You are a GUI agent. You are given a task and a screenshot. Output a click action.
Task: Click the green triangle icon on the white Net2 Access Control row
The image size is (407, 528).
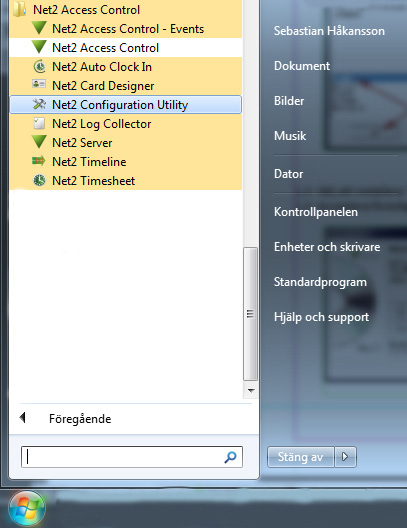pos(39,47)
